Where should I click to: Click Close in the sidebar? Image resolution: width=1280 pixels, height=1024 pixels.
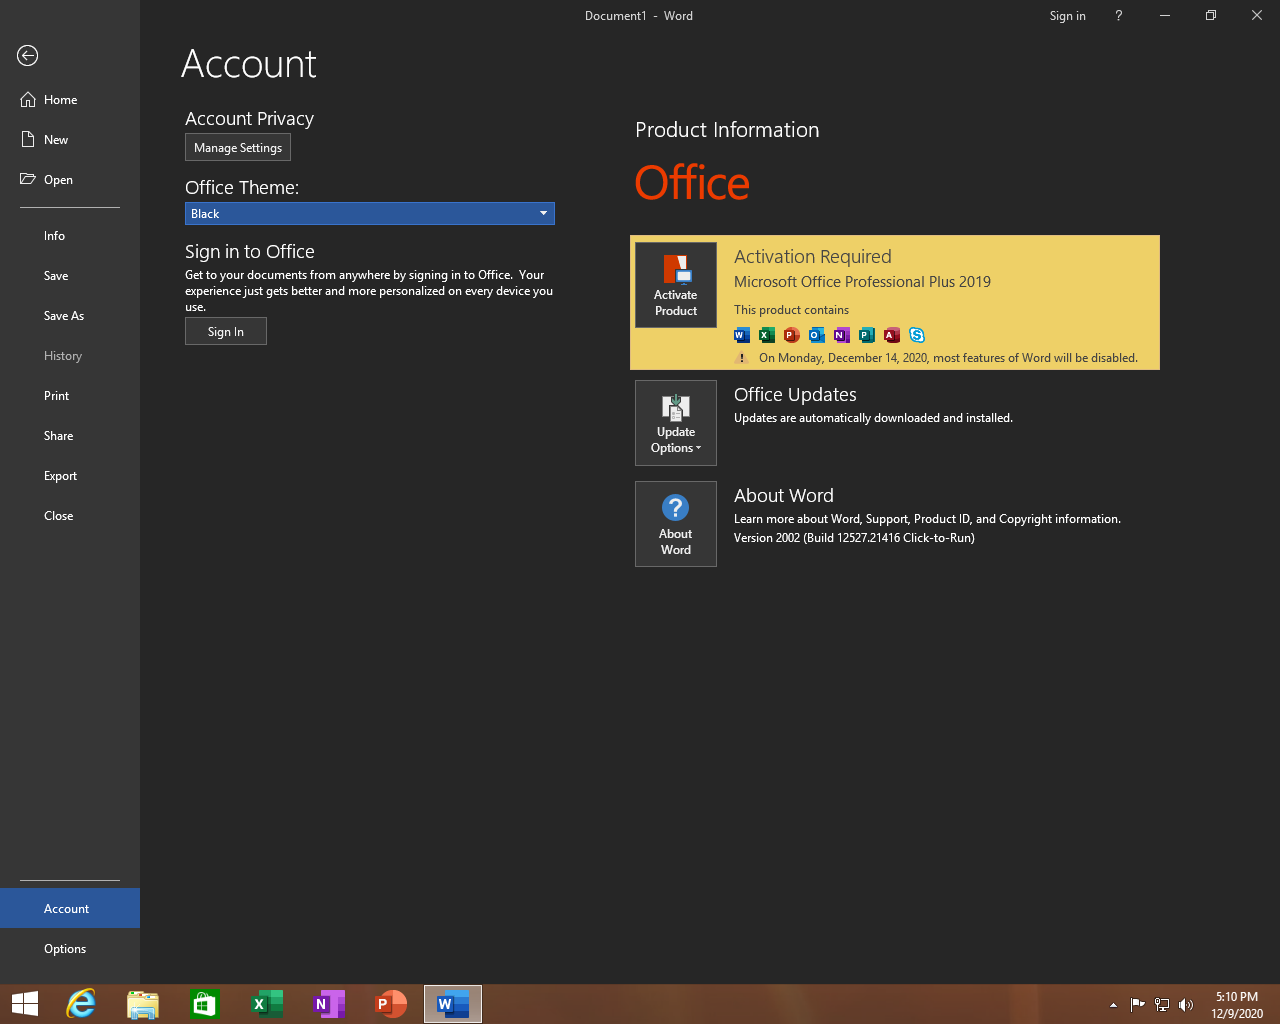pos(70,516)
